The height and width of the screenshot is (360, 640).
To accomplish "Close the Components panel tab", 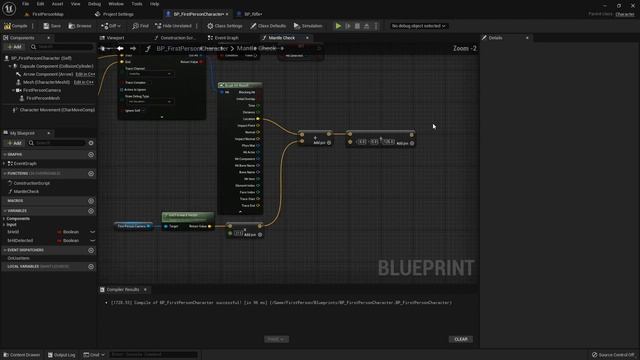I will 49,38.
